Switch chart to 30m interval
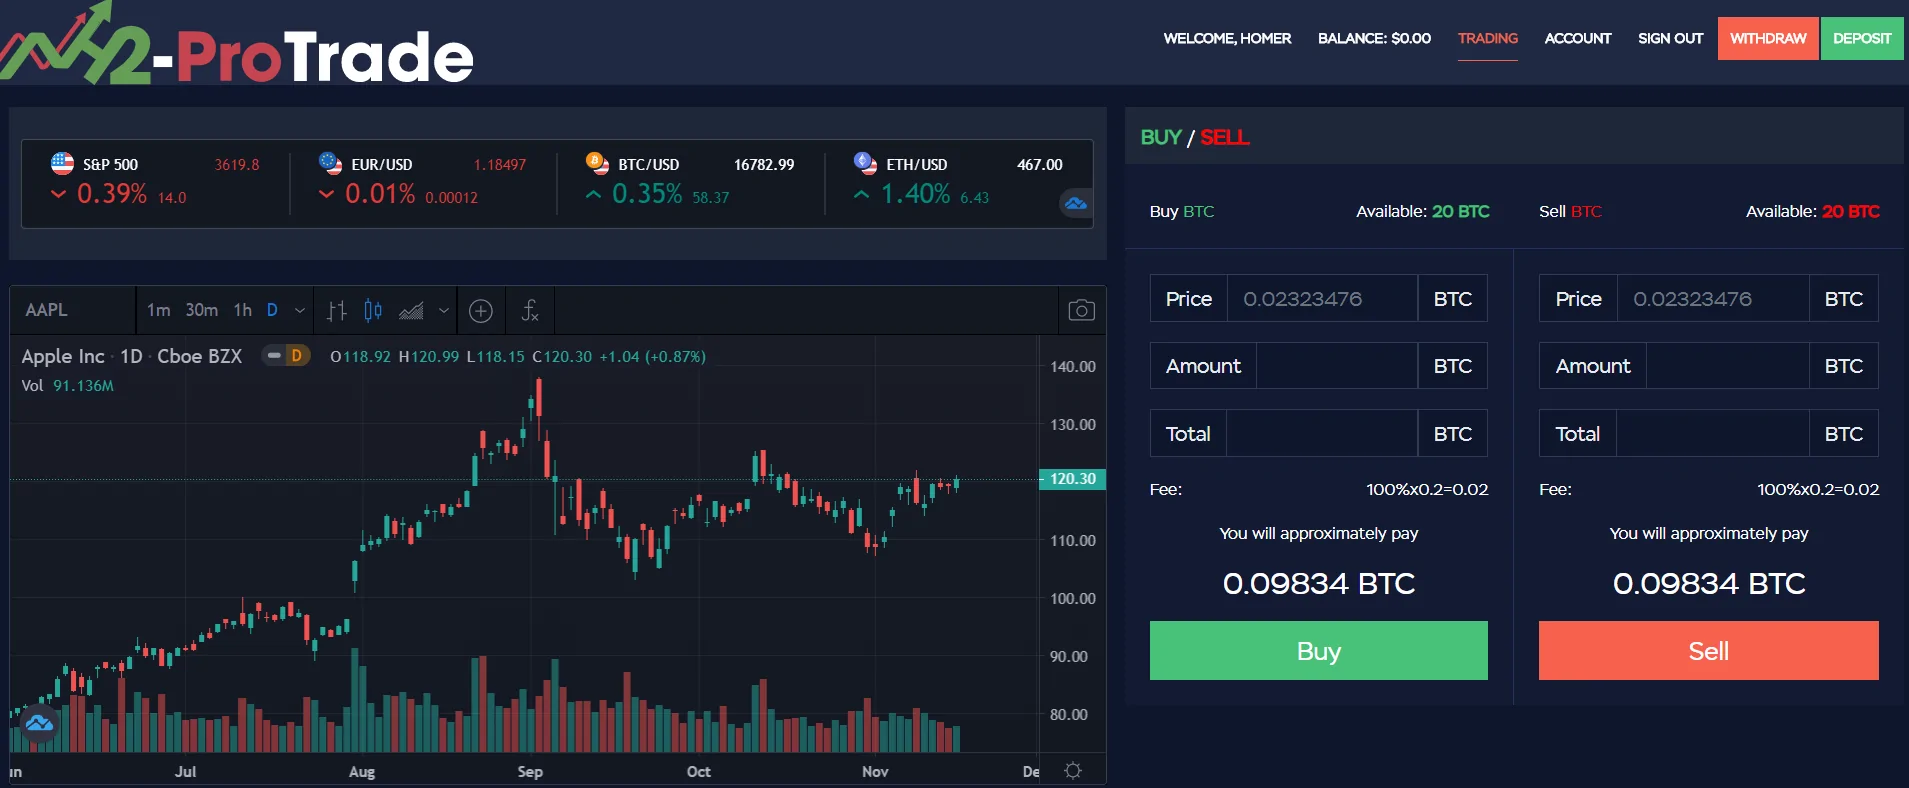The height and width of the screenshot is (788, 1909). point(202,310)
